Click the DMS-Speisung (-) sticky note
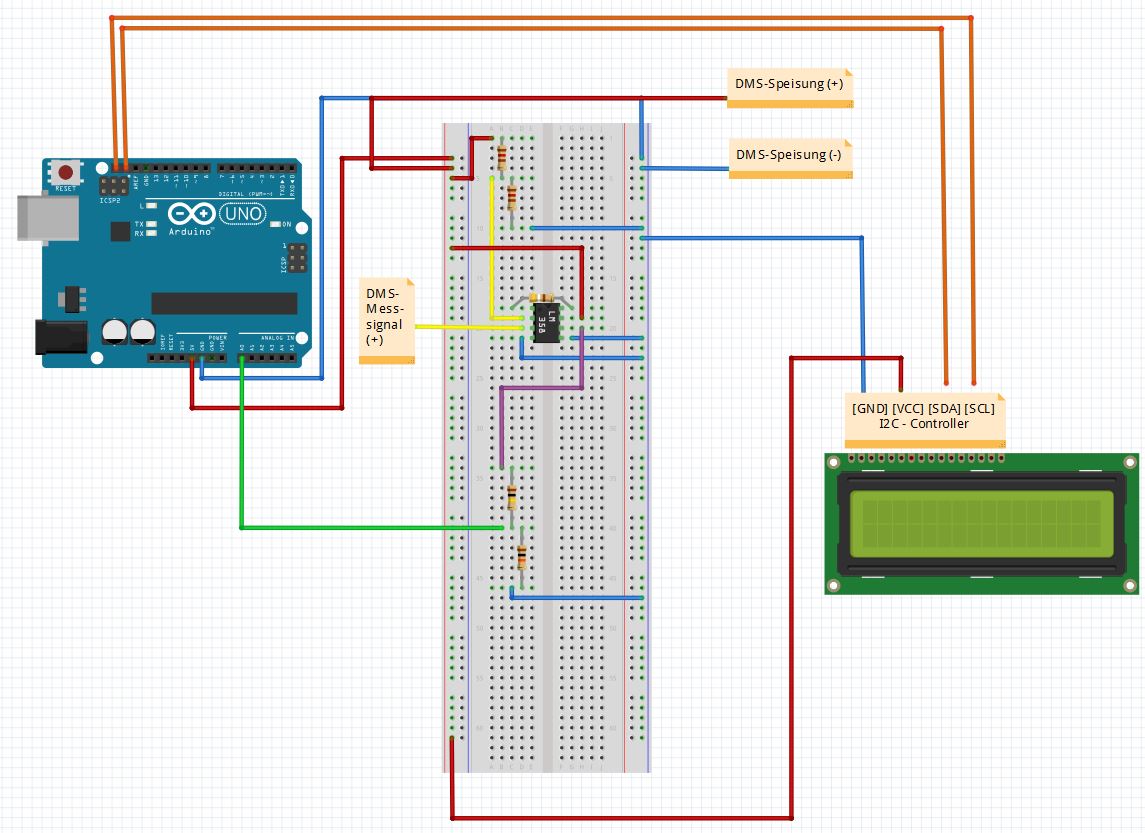 [790, 156]
